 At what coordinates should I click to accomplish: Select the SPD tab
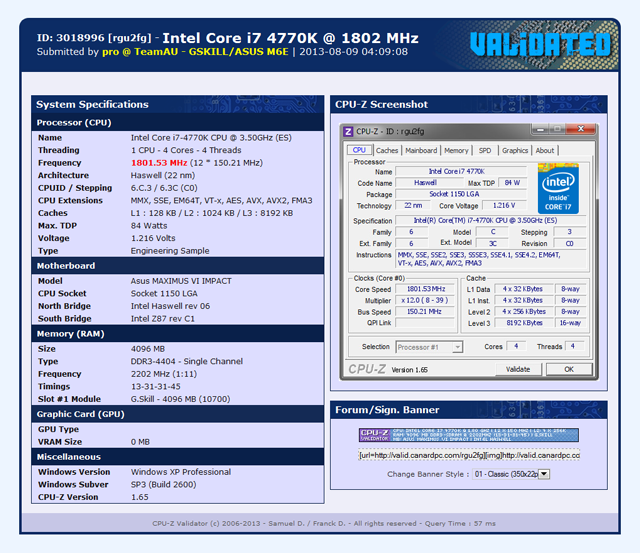pos(485,151)
